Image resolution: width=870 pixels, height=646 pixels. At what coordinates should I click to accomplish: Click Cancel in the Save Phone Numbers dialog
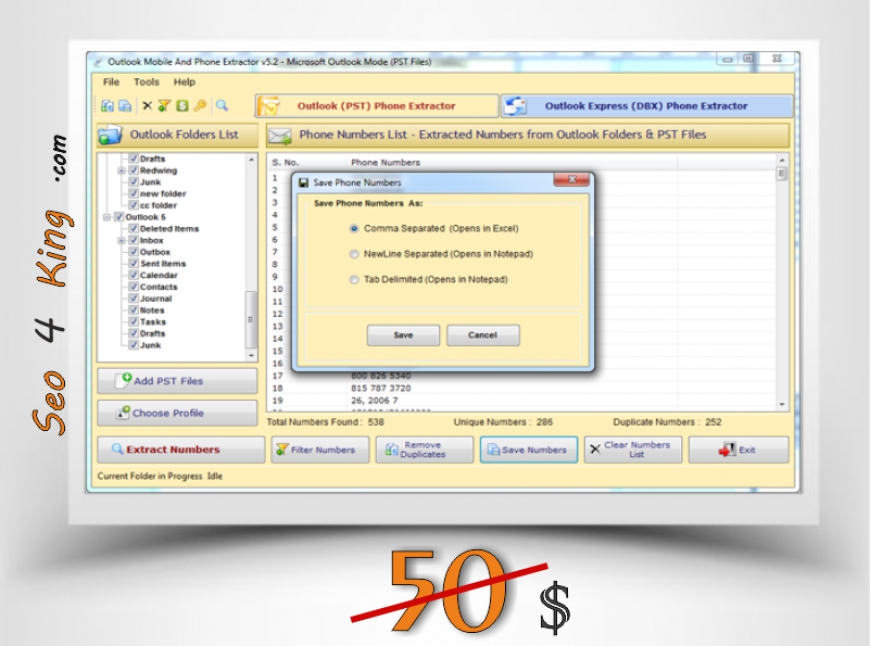tap(483, 335)
